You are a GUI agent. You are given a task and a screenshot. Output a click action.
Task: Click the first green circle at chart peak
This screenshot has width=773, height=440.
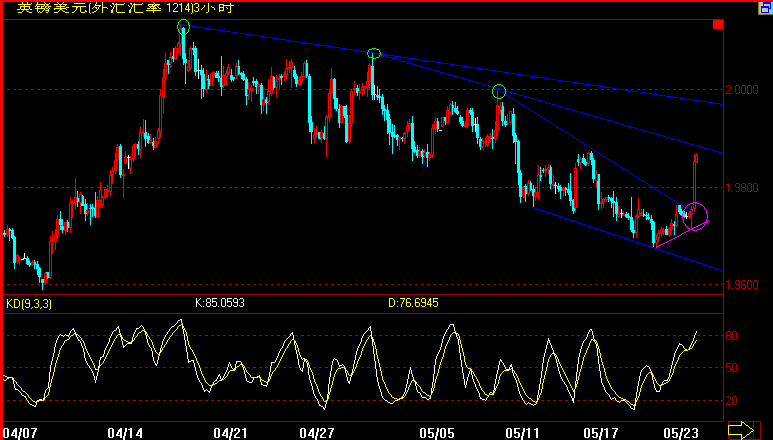pos(183,27)
